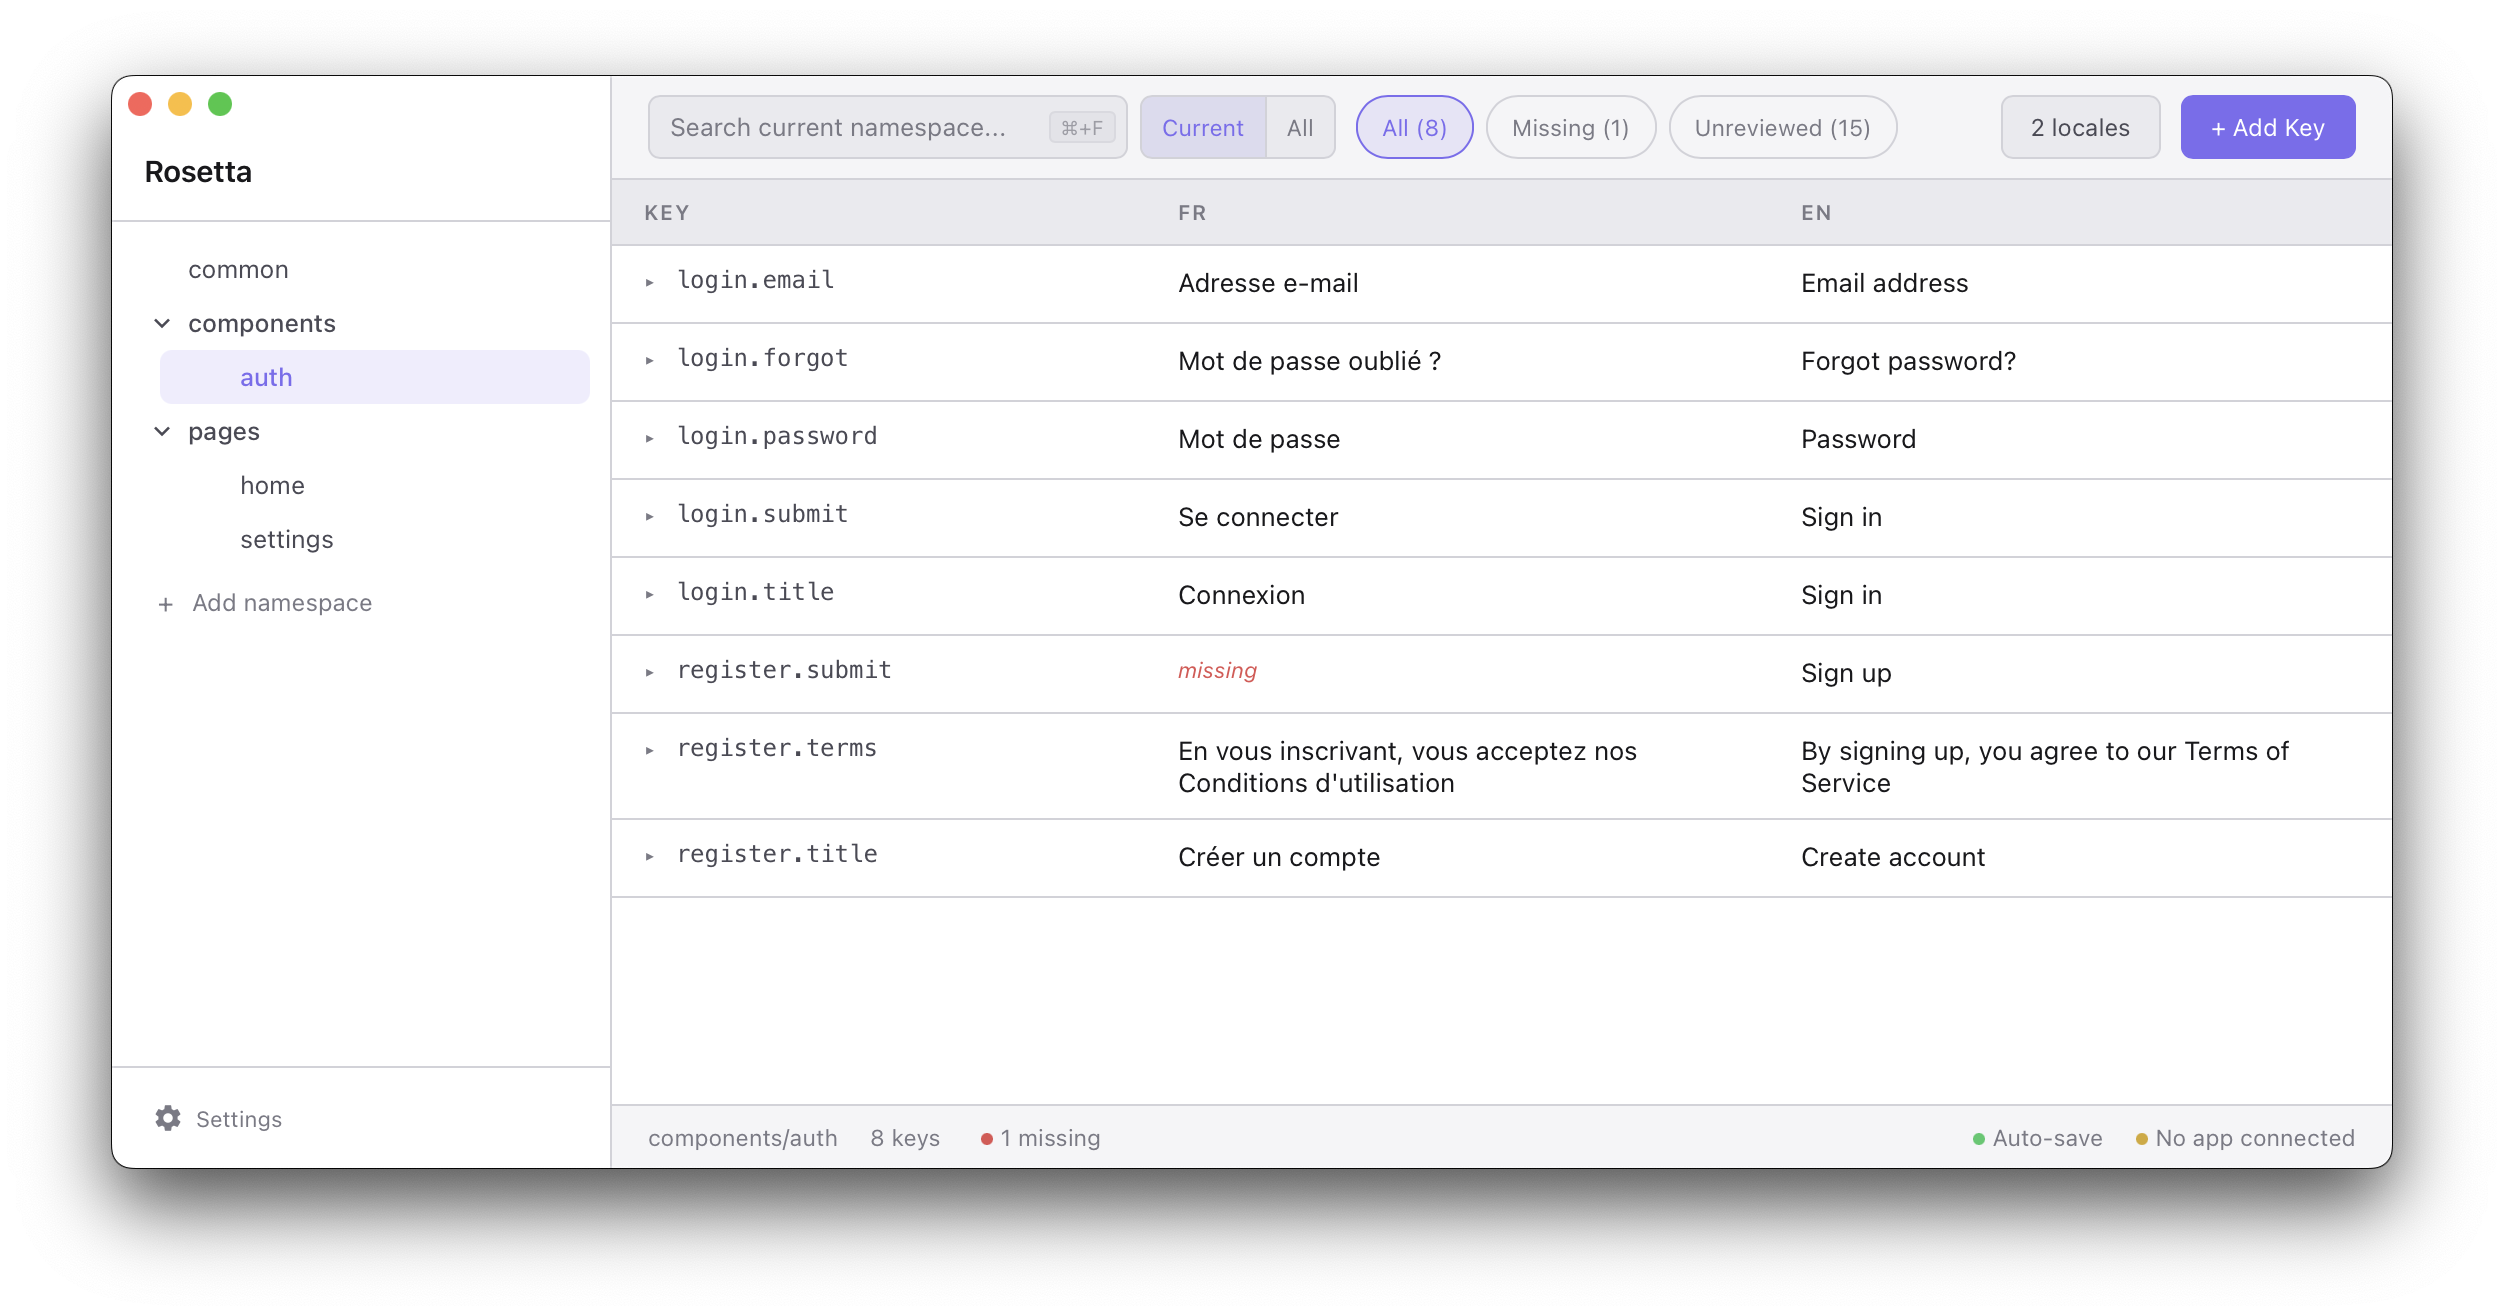Open the Settings gear icon in sidebar
2504x1316 pixels.
[x=168, y=1118]
